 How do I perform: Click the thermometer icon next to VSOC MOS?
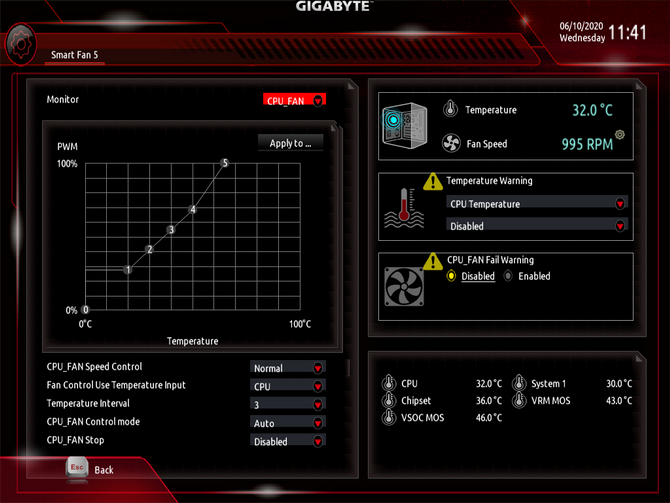click(388, 417)
